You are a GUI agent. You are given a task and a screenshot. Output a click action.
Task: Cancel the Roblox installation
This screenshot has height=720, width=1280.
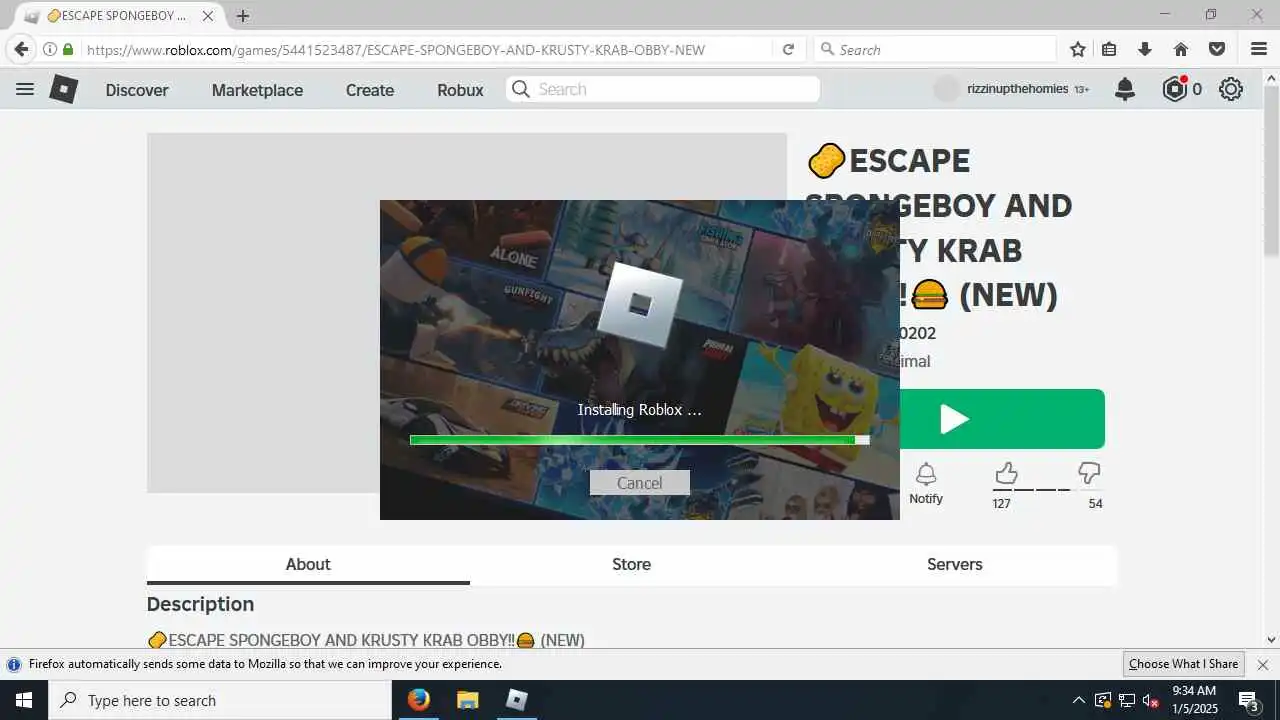point(640,483)
